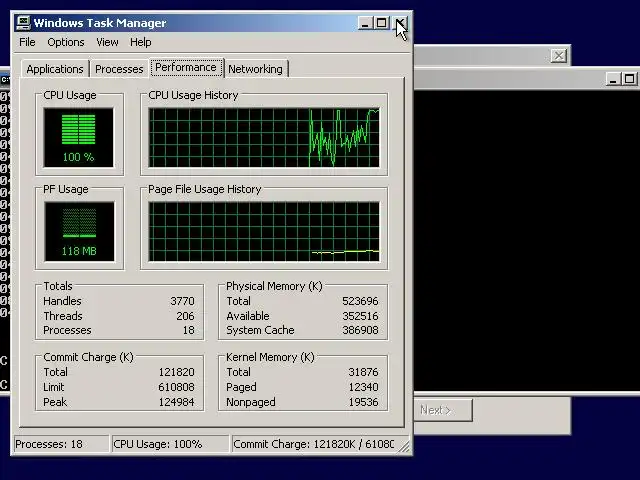
Task: Switch to the Applications tab
Action: click(55, 69)
